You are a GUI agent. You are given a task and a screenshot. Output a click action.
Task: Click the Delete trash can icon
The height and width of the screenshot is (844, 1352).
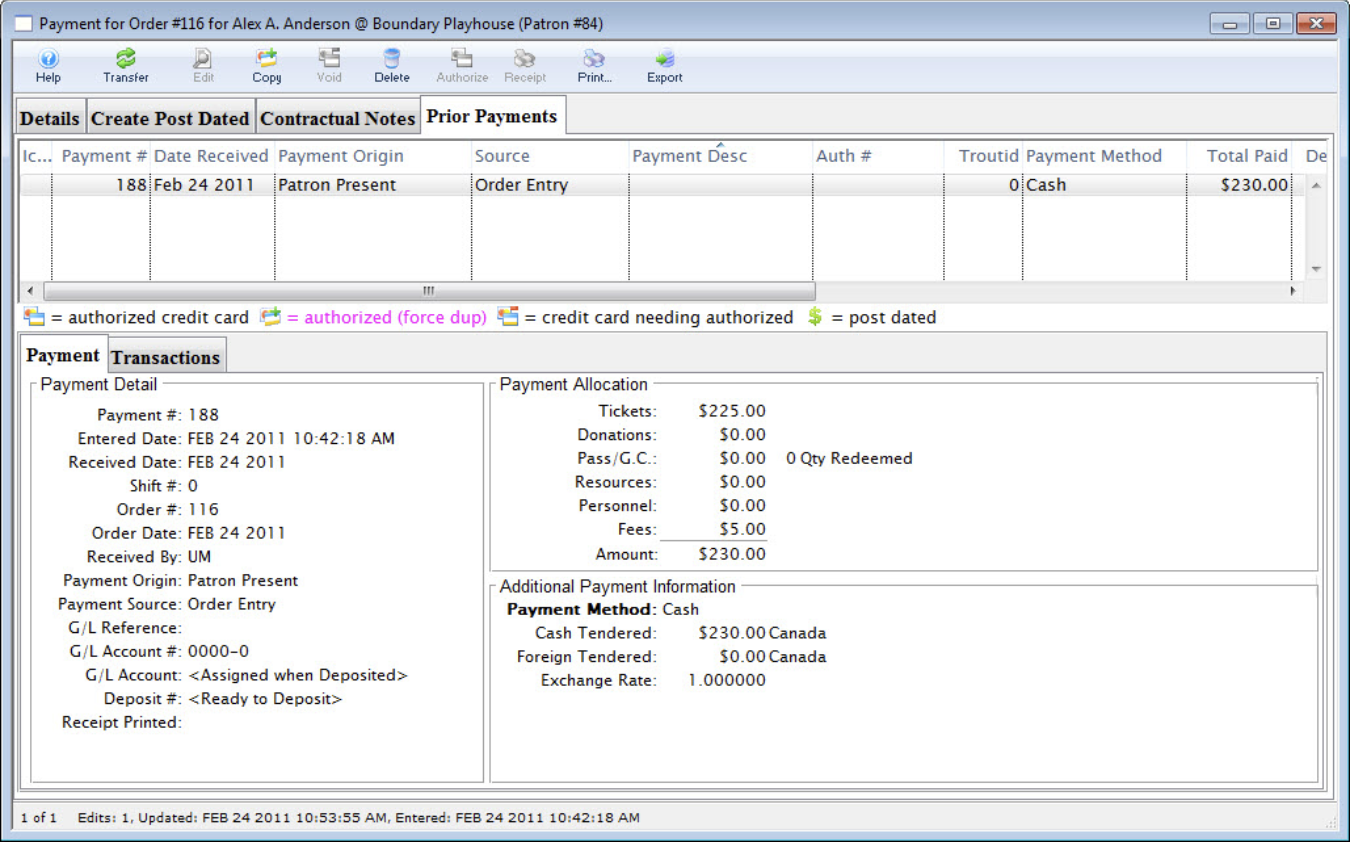coord(392,59)
